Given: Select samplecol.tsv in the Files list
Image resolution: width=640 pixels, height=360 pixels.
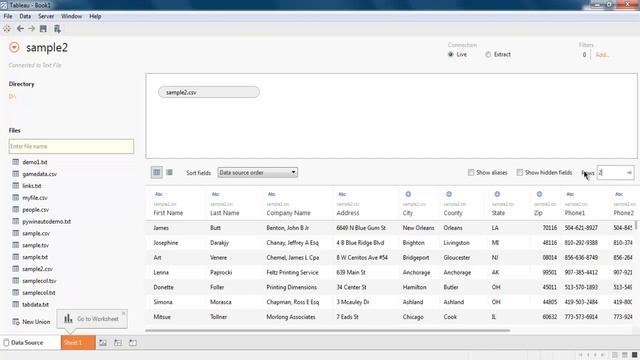Looking at the screenshot, I should pyautogui.click(x=39, y=280).
